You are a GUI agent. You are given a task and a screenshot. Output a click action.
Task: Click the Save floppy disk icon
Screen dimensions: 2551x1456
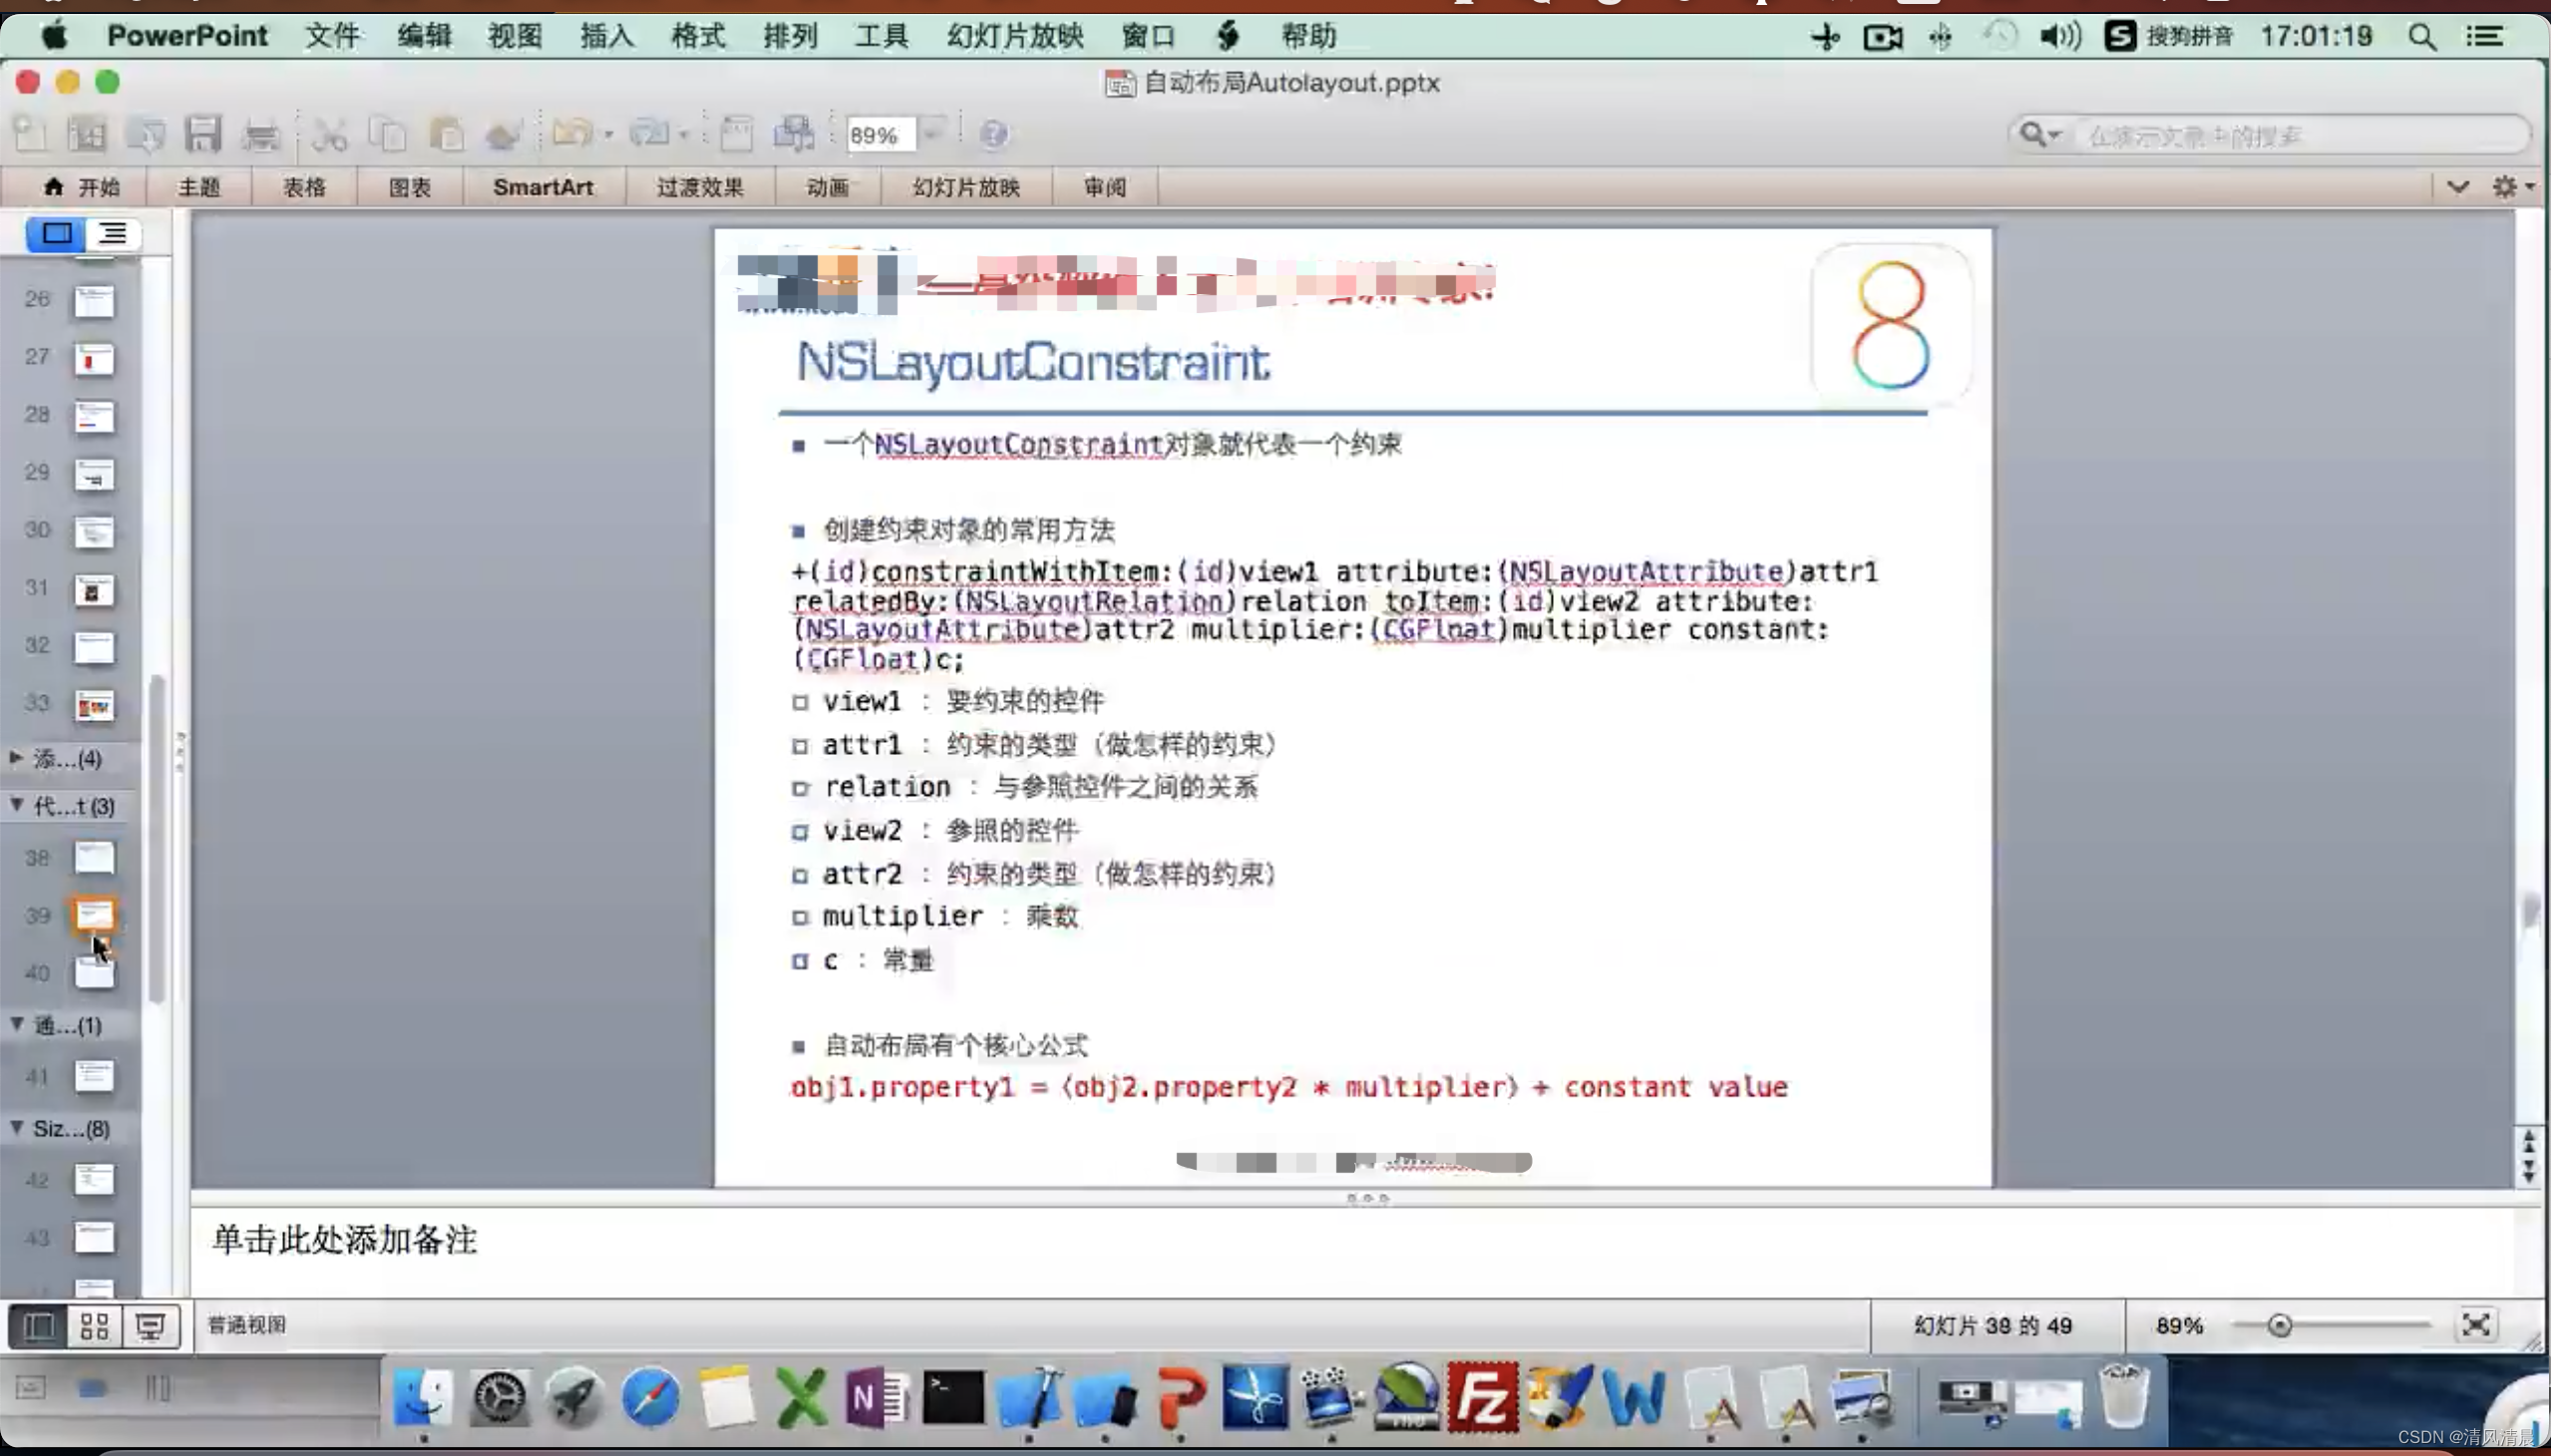(x=203, y=134)
